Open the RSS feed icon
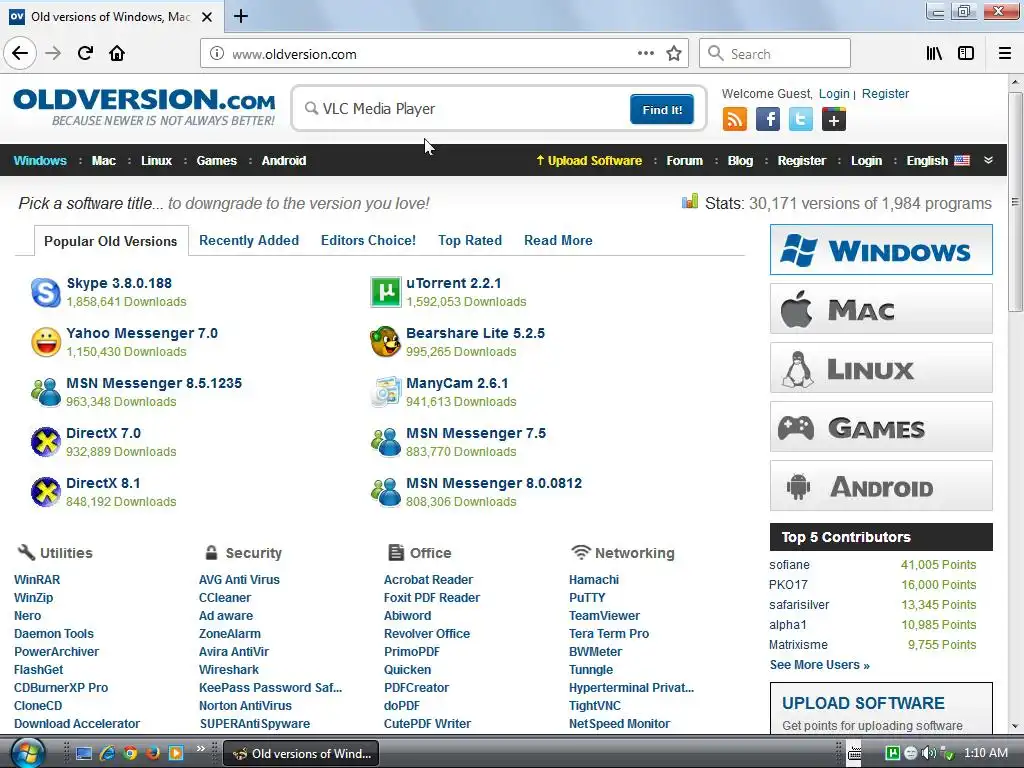The image size is (1024, 768). 735,120
